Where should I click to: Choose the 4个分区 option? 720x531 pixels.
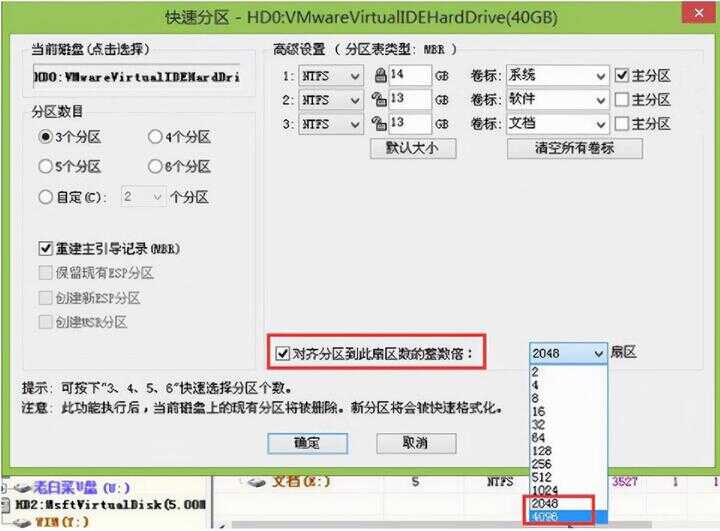point(155,137)
